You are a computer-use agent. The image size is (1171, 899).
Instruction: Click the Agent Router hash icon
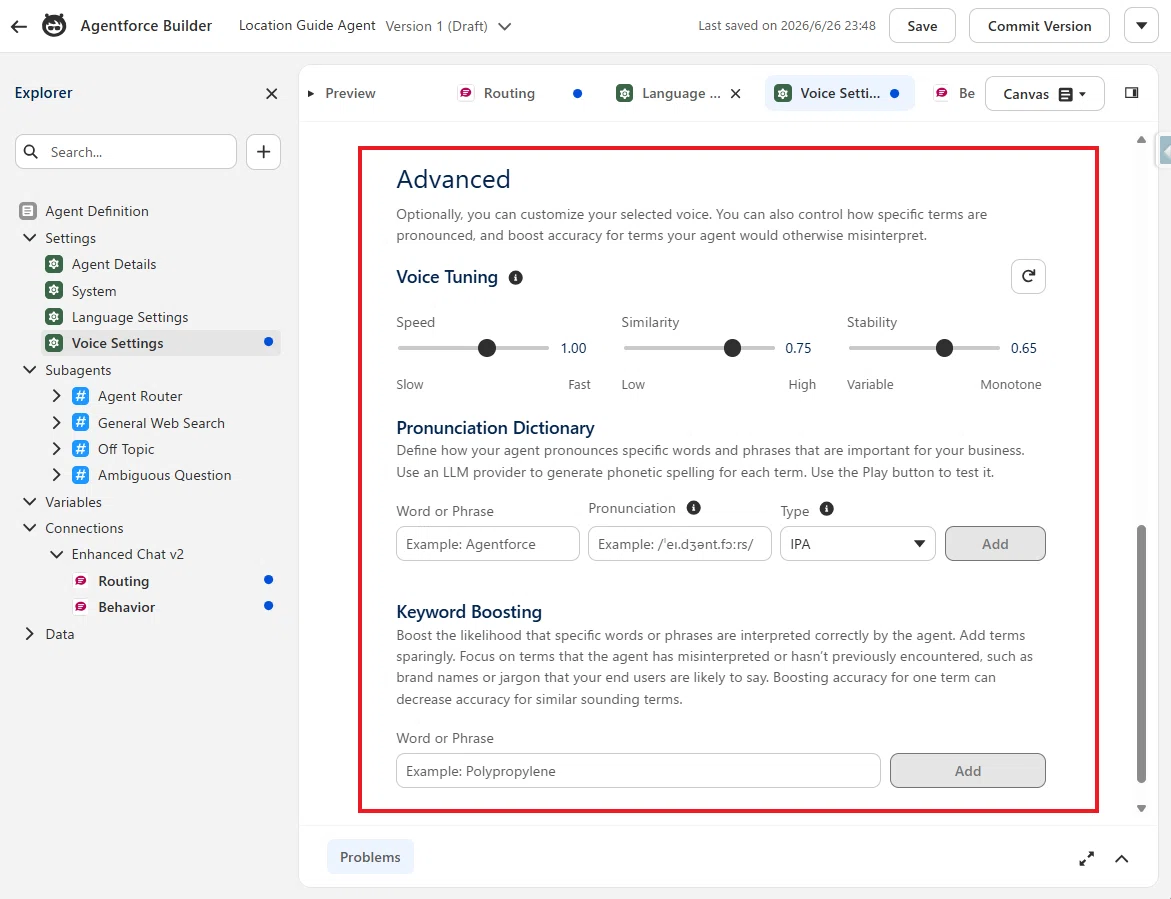click(x=81, y=396)
